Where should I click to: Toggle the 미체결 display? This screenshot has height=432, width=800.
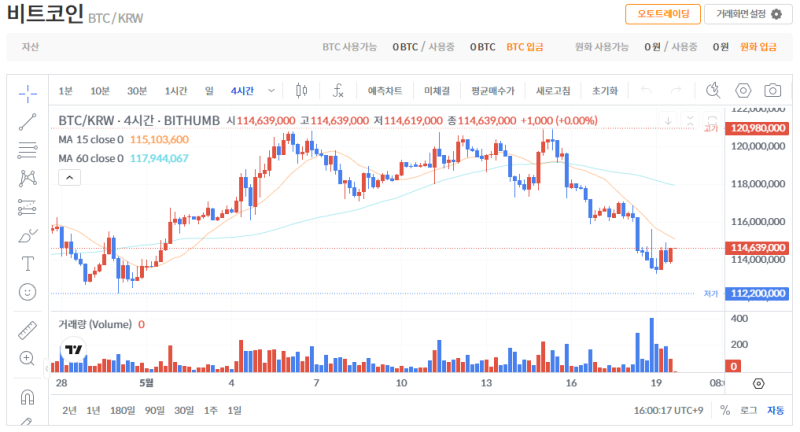437,91
